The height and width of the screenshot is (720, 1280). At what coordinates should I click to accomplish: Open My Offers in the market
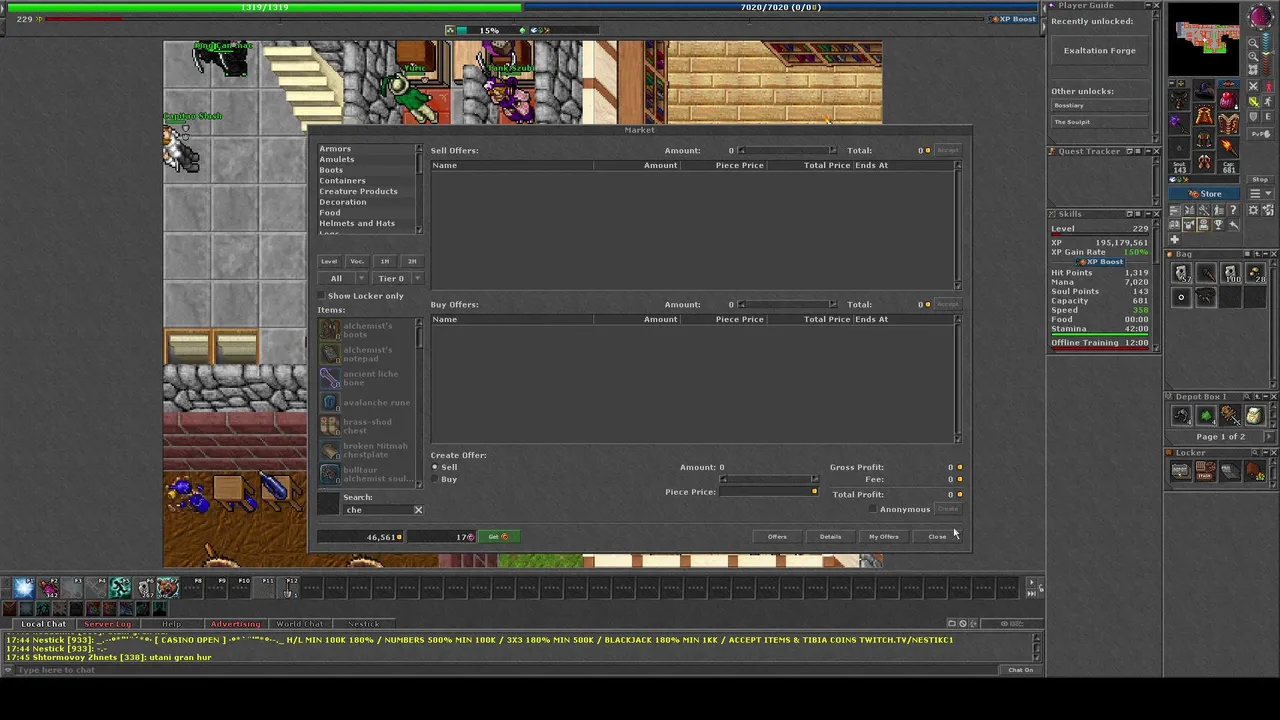click(x=884, y=537)
